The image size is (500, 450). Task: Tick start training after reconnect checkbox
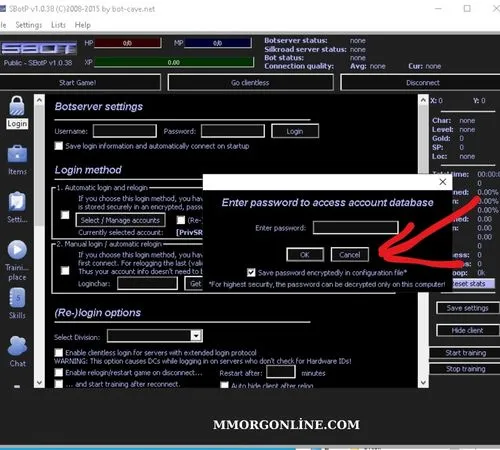(59, 384)
